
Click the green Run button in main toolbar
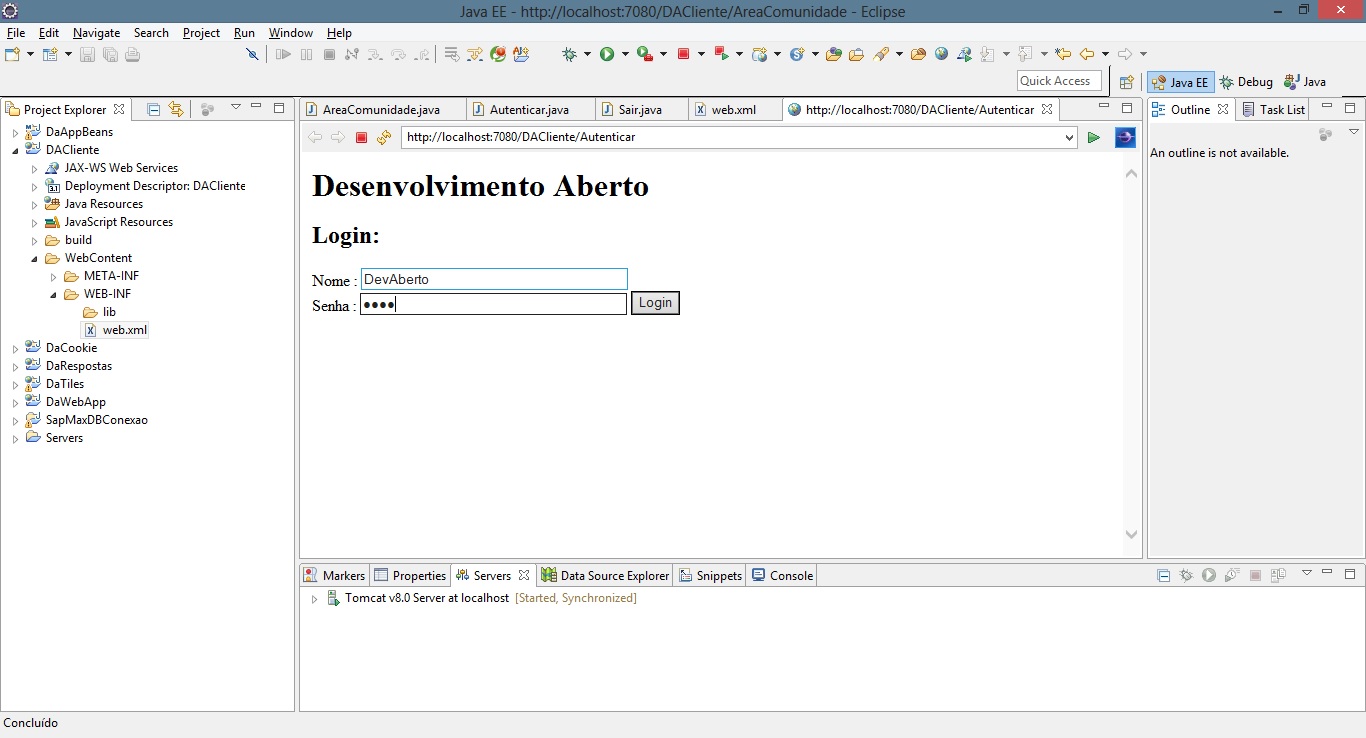click(x=606, y=54)
